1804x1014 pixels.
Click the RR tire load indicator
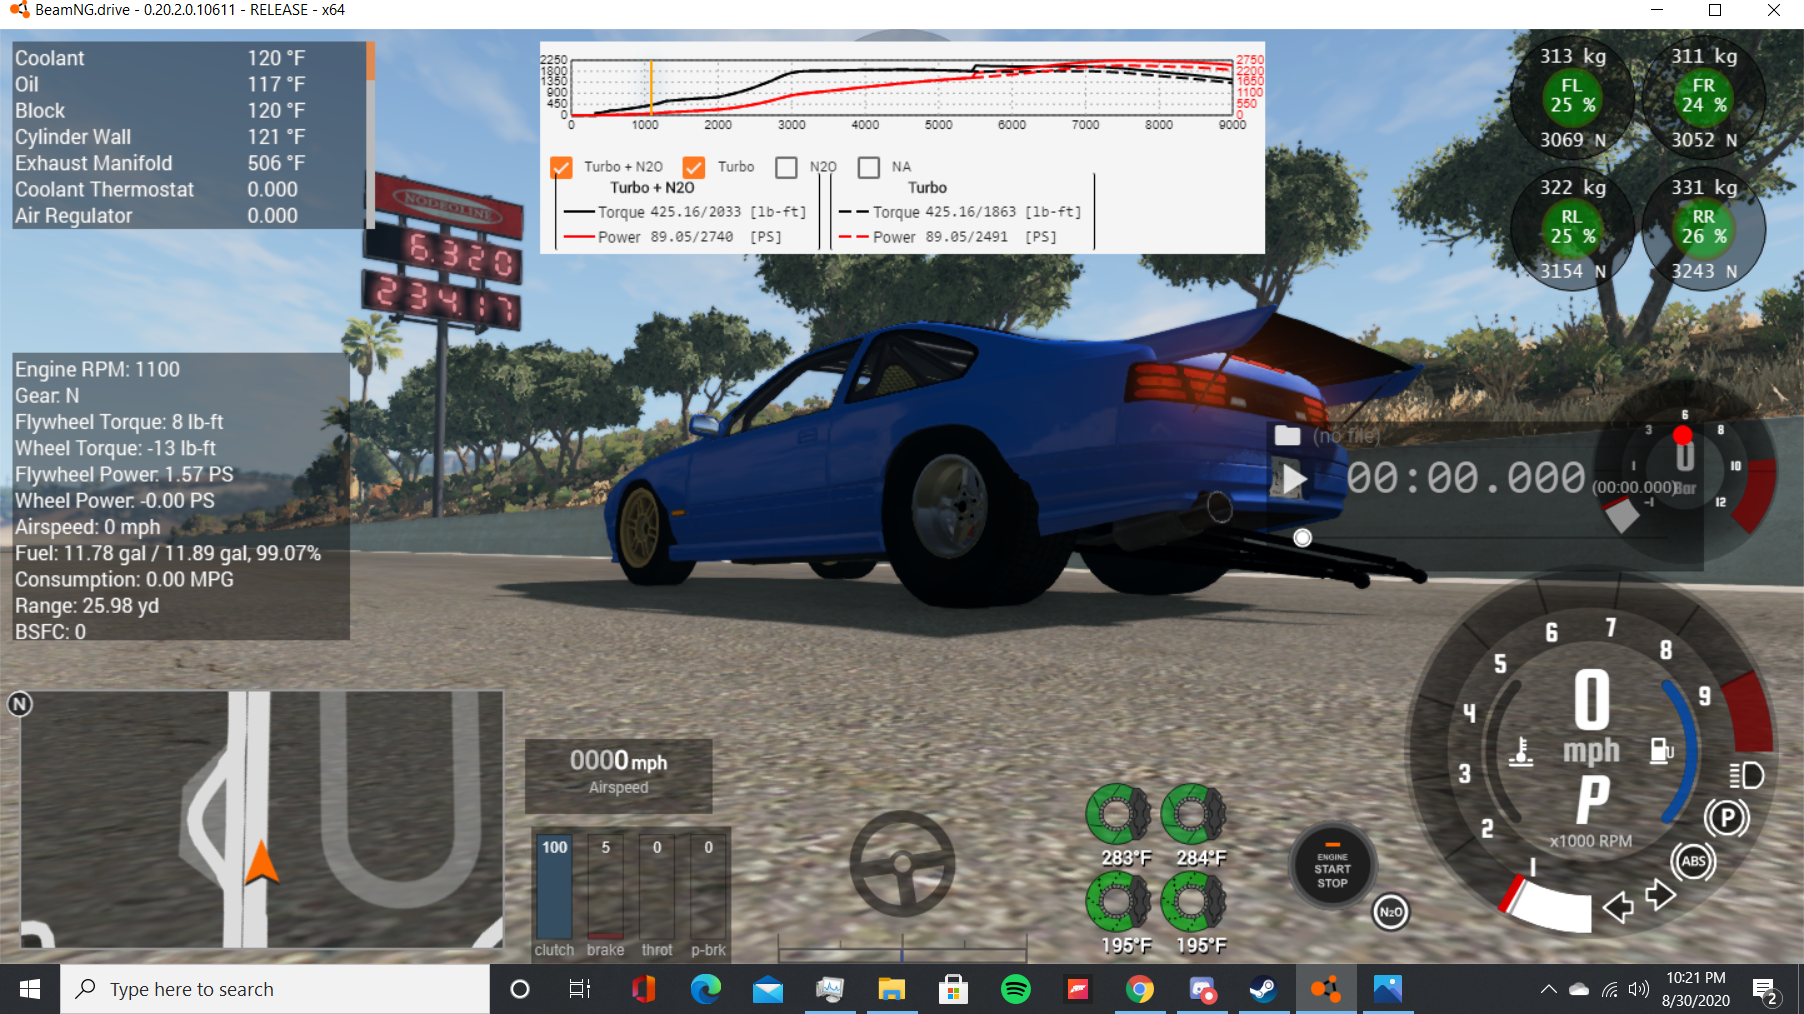point(1704,228)
